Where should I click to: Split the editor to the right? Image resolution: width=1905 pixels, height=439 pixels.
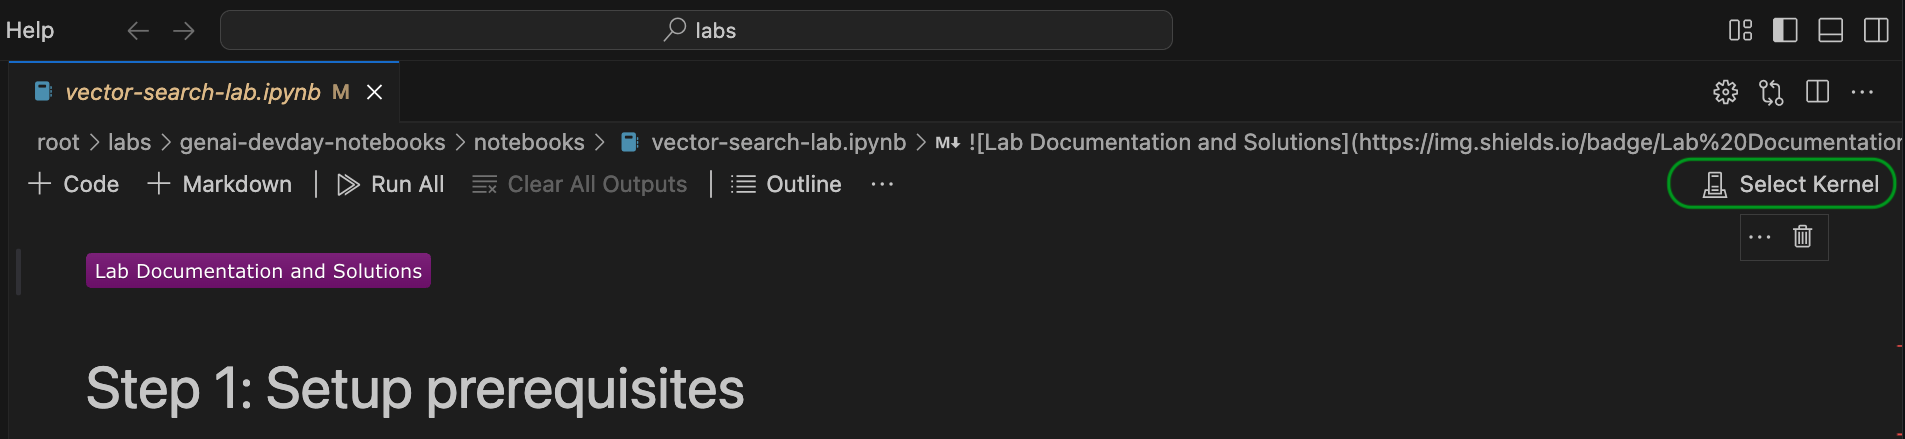click(x=1817, y=92)
